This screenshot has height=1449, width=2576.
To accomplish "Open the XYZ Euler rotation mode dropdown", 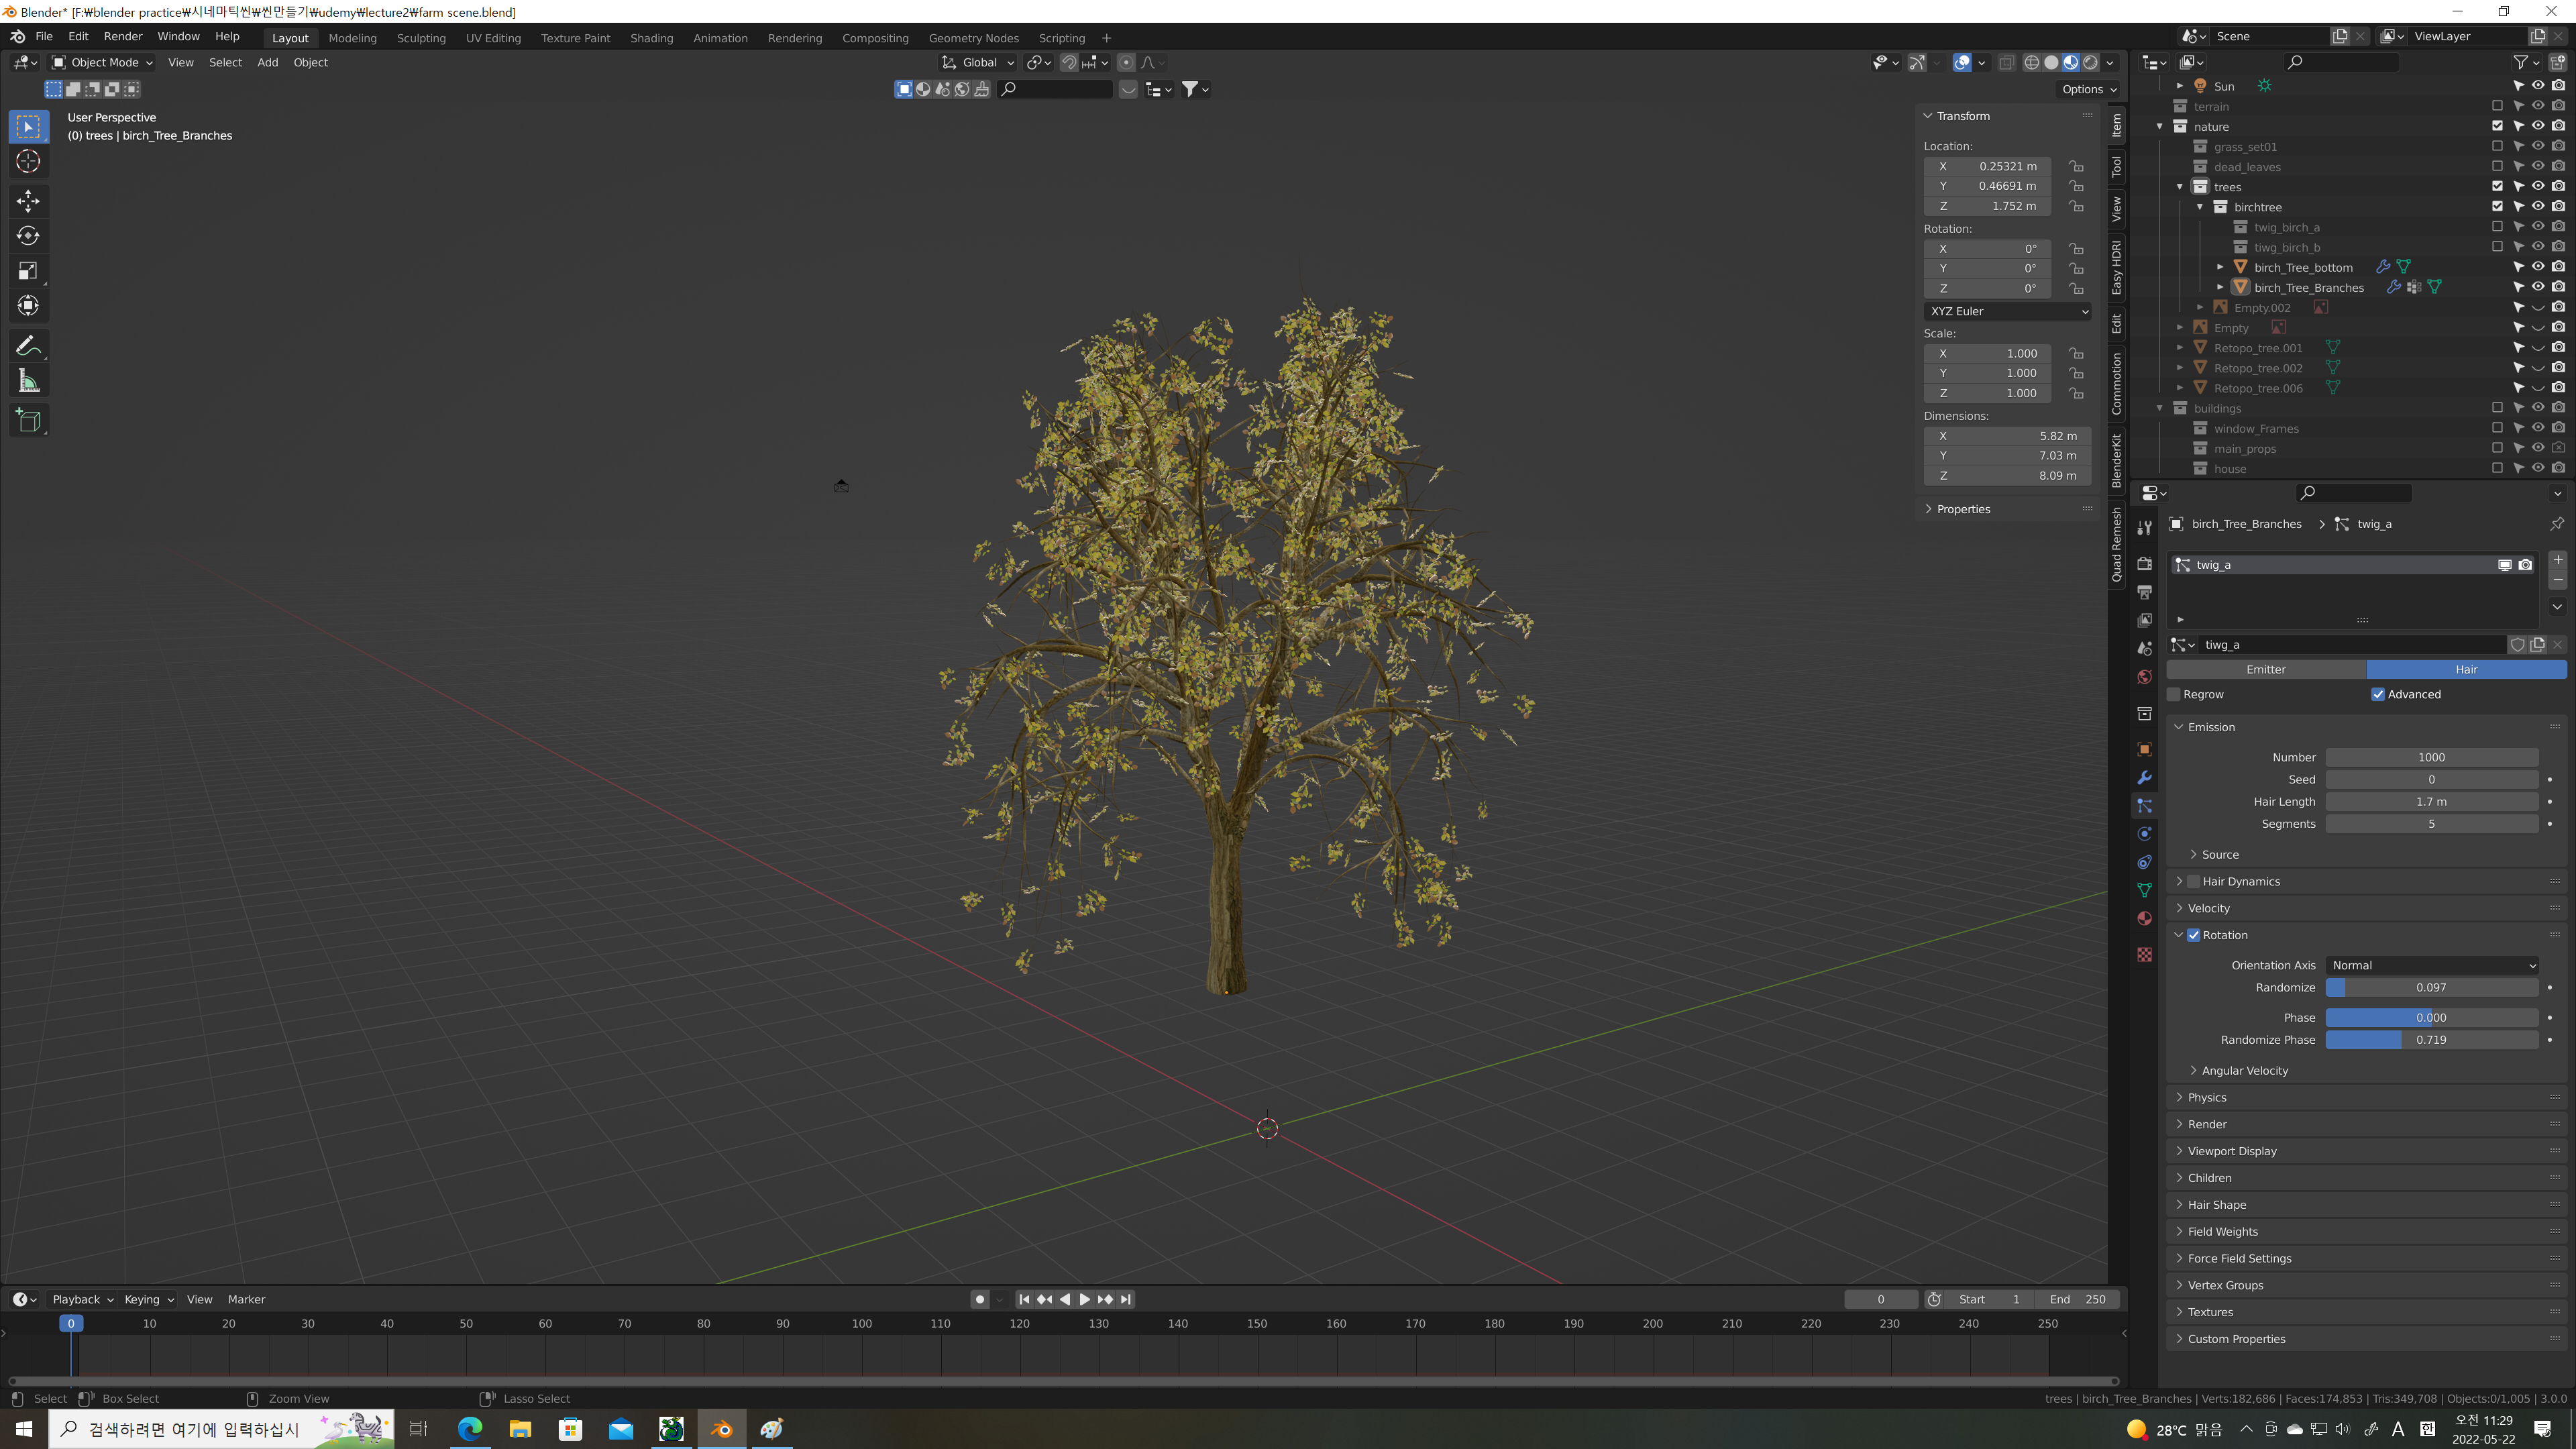I will click(x=2006, y=311).
